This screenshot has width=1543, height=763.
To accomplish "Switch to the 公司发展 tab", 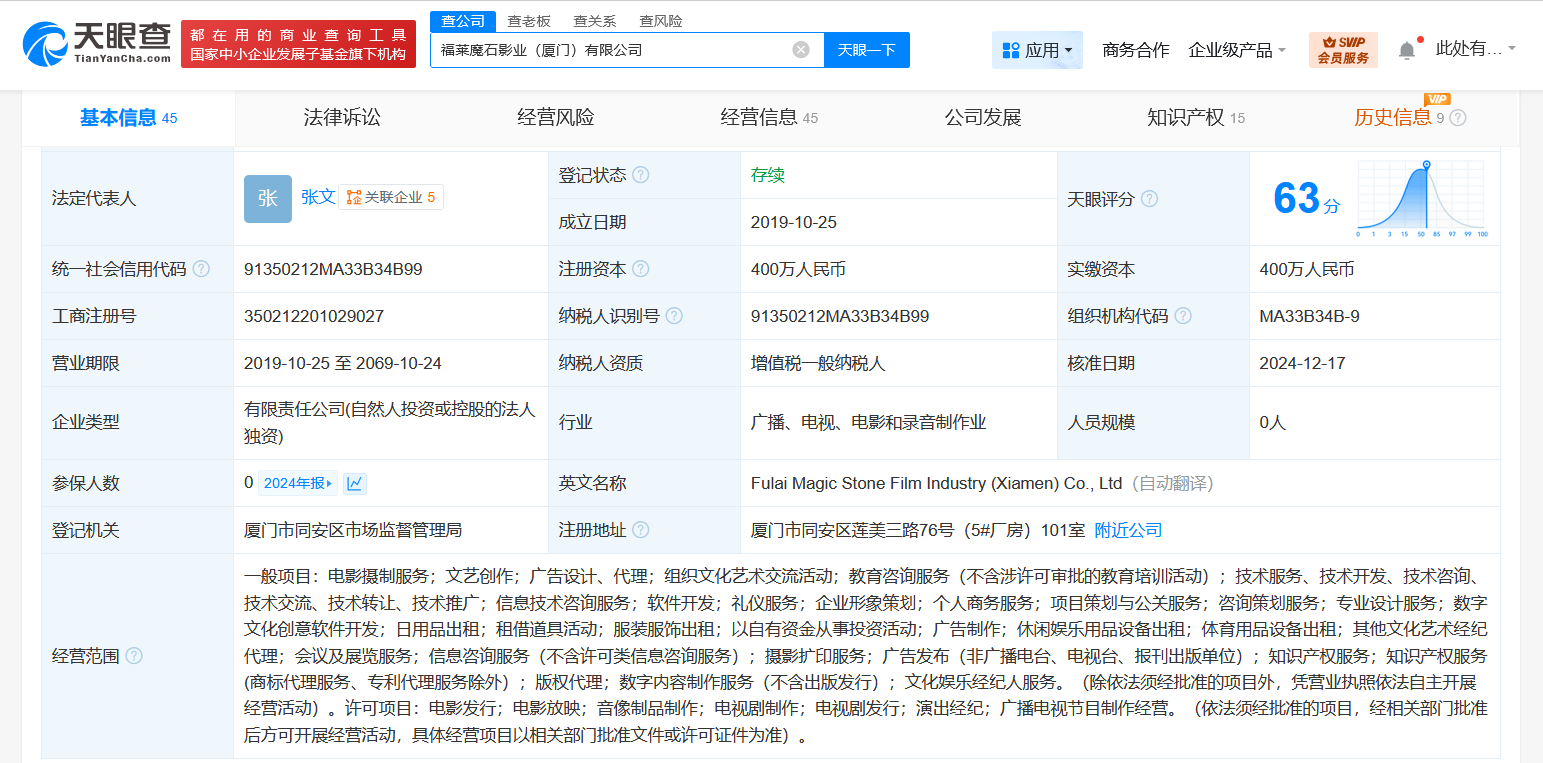I will point(983,118).
